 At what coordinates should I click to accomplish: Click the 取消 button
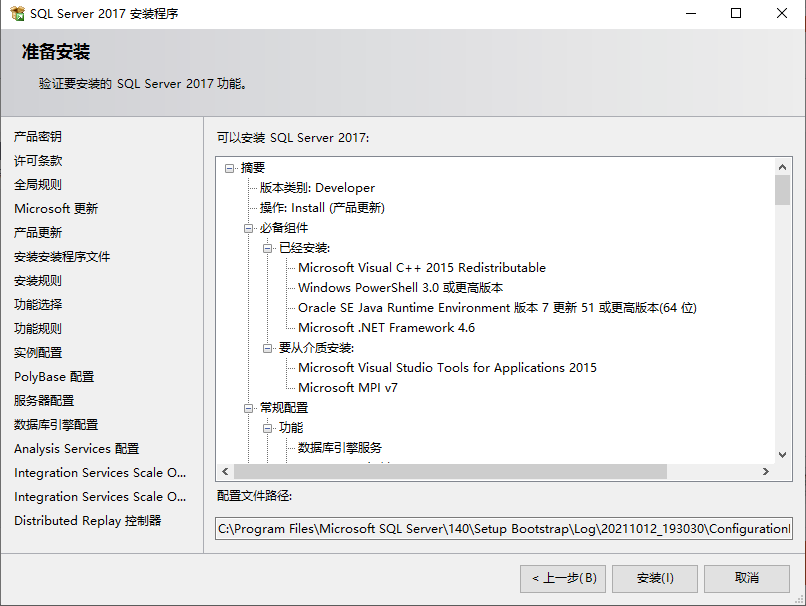[746, 579]
